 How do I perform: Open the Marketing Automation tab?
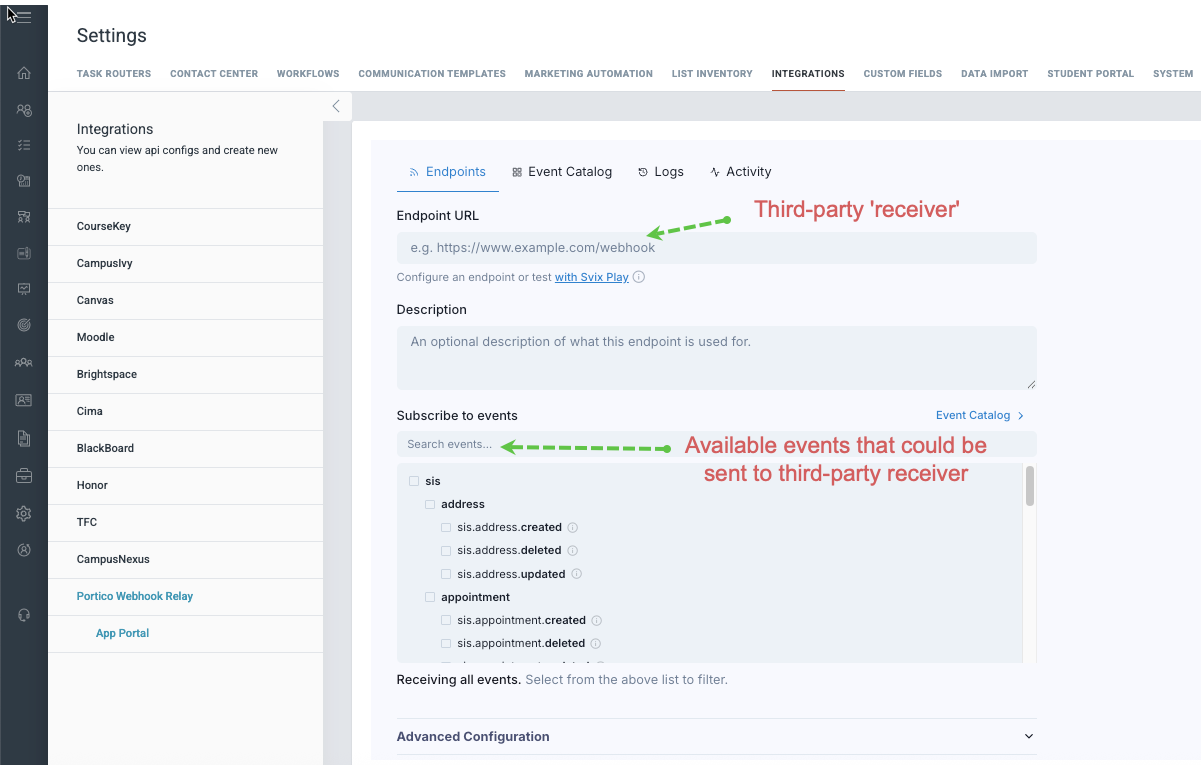589,74
